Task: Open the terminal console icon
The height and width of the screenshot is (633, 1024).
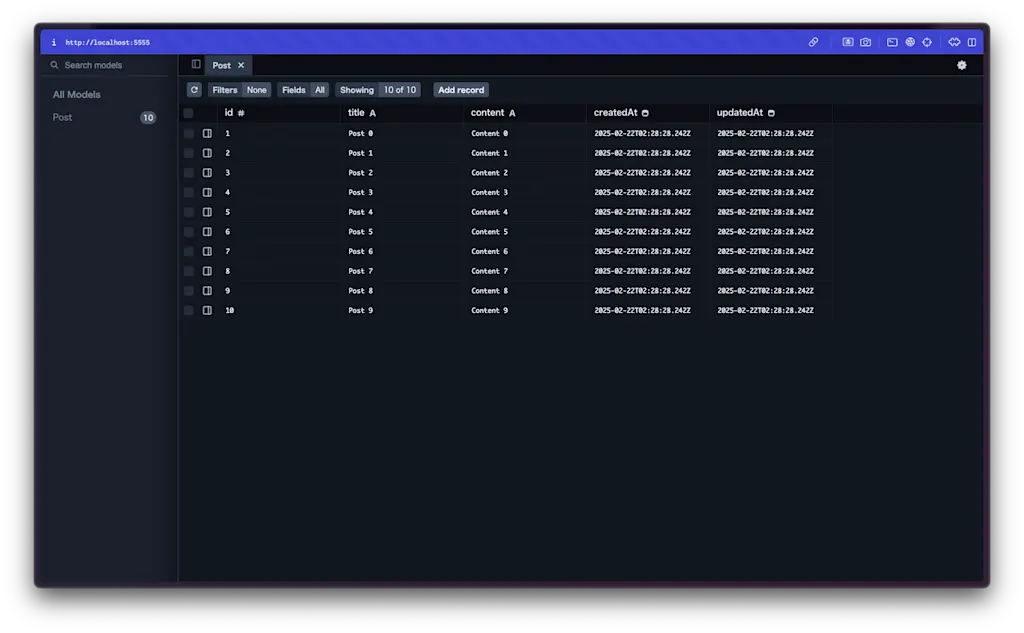Action: coord(892,42)
